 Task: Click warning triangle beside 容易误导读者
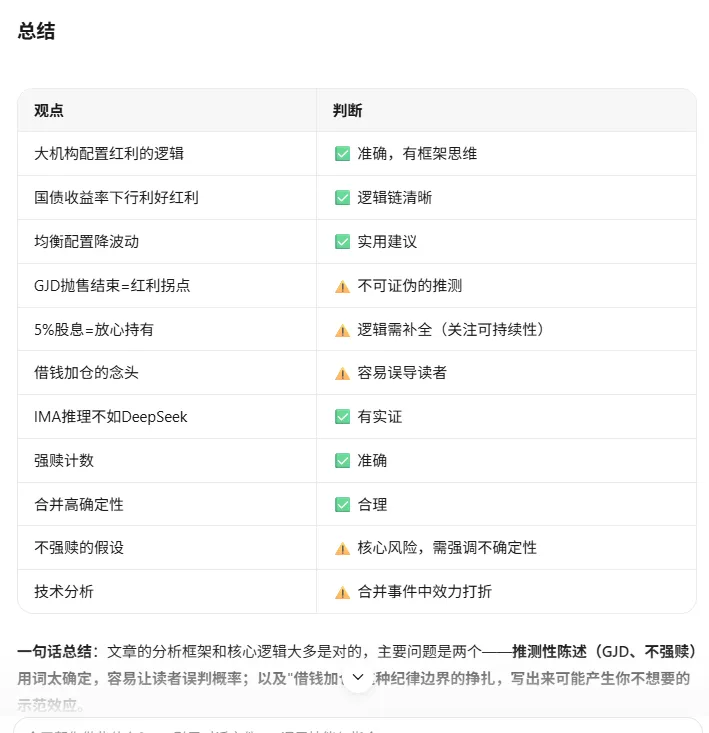pos(343,374)
